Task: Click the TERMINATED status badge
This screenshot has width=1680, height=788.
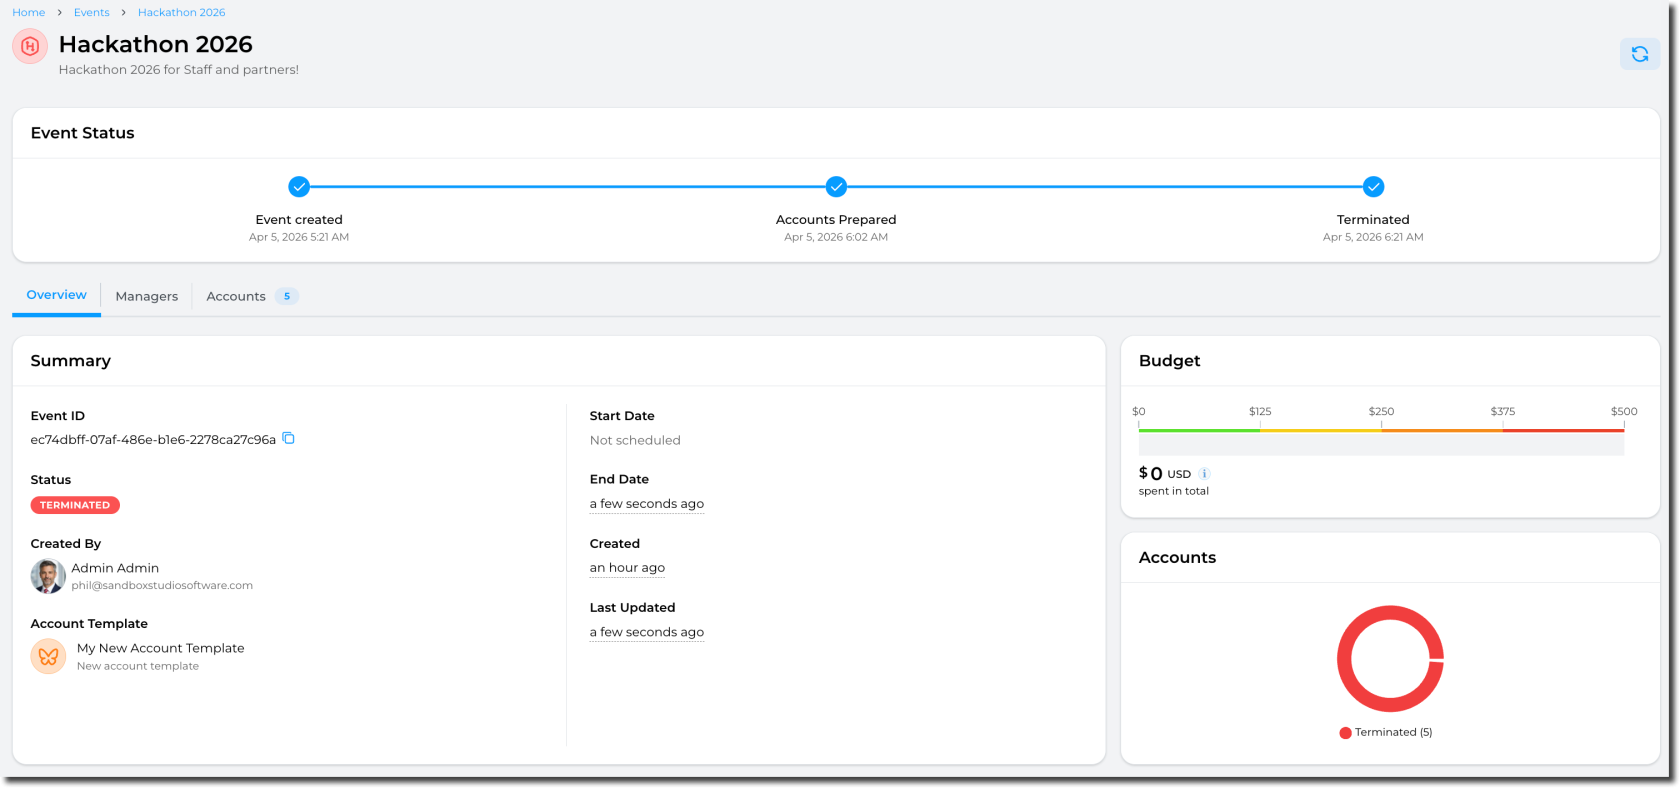Action: pyautogui.click(x=75, y=505)
